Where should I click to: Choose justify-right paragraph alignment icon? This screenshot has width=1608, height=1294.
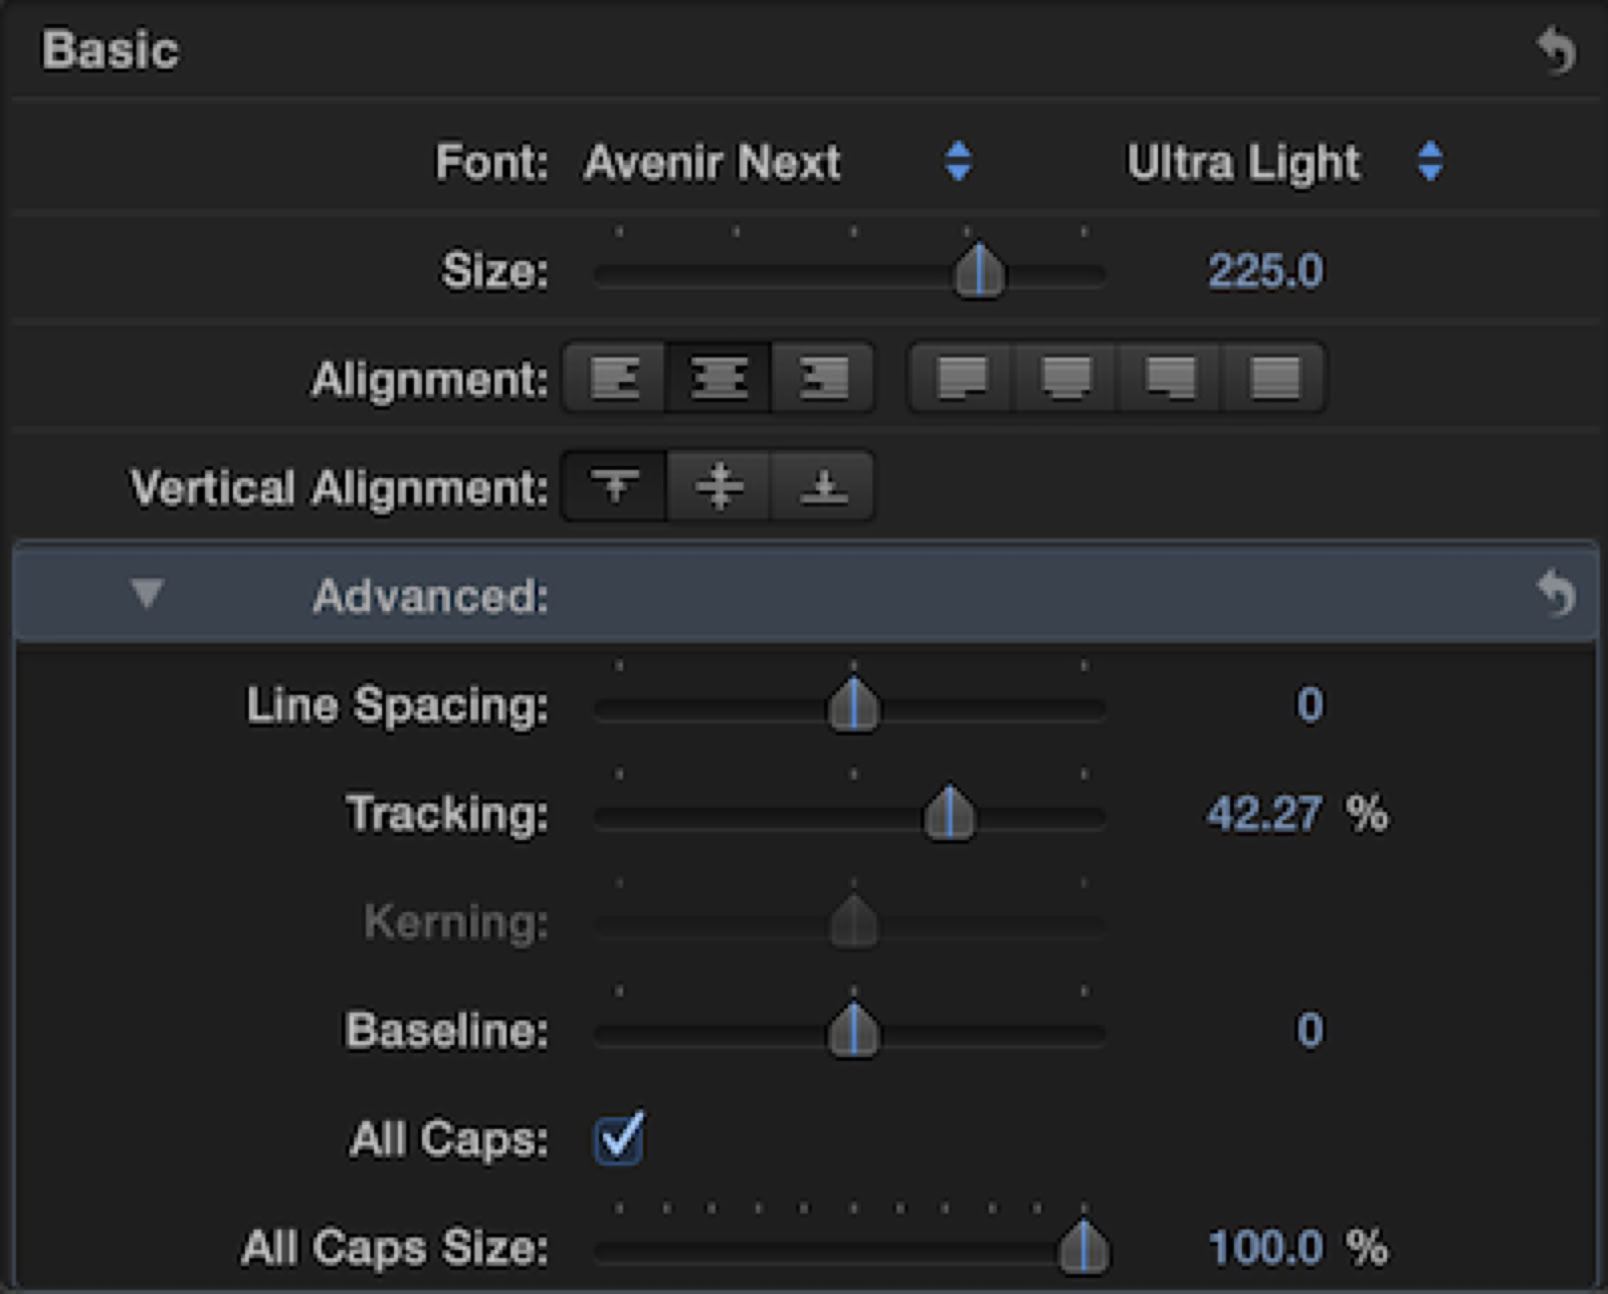[x=1170, y=378]
